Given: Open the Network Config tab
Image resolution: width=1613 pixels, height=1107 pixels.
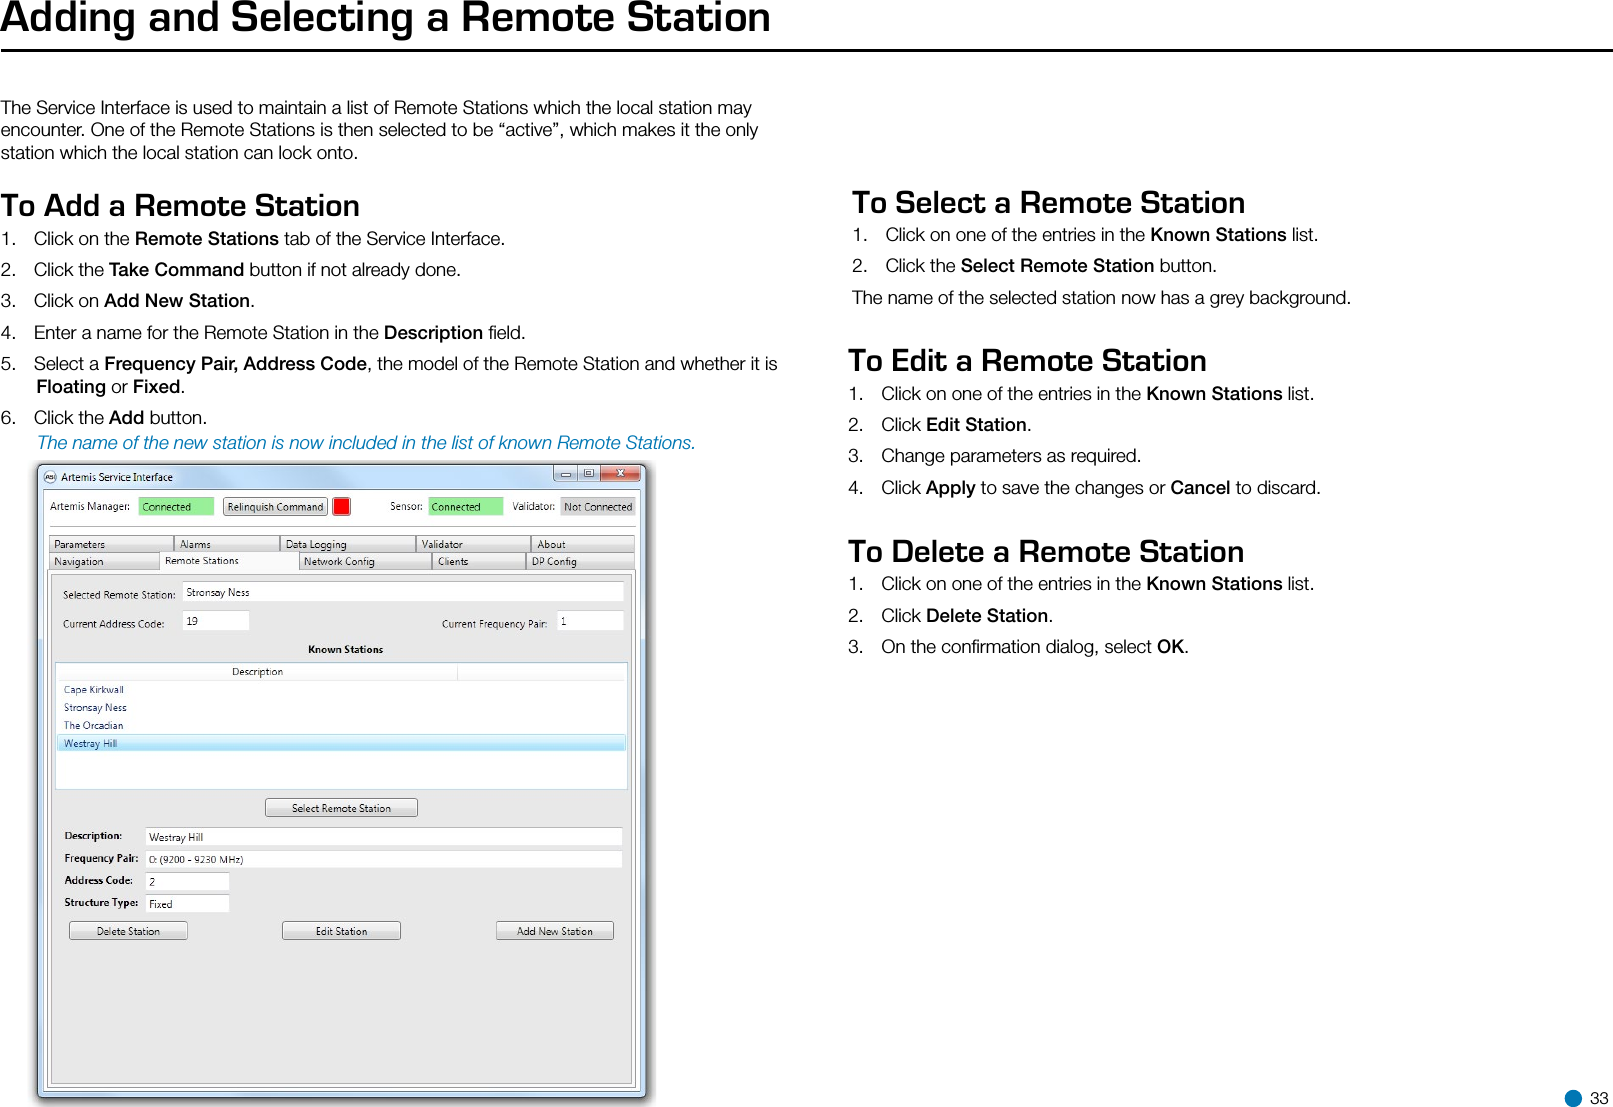Looking at the screenshot, I should [x=365, y=562].
